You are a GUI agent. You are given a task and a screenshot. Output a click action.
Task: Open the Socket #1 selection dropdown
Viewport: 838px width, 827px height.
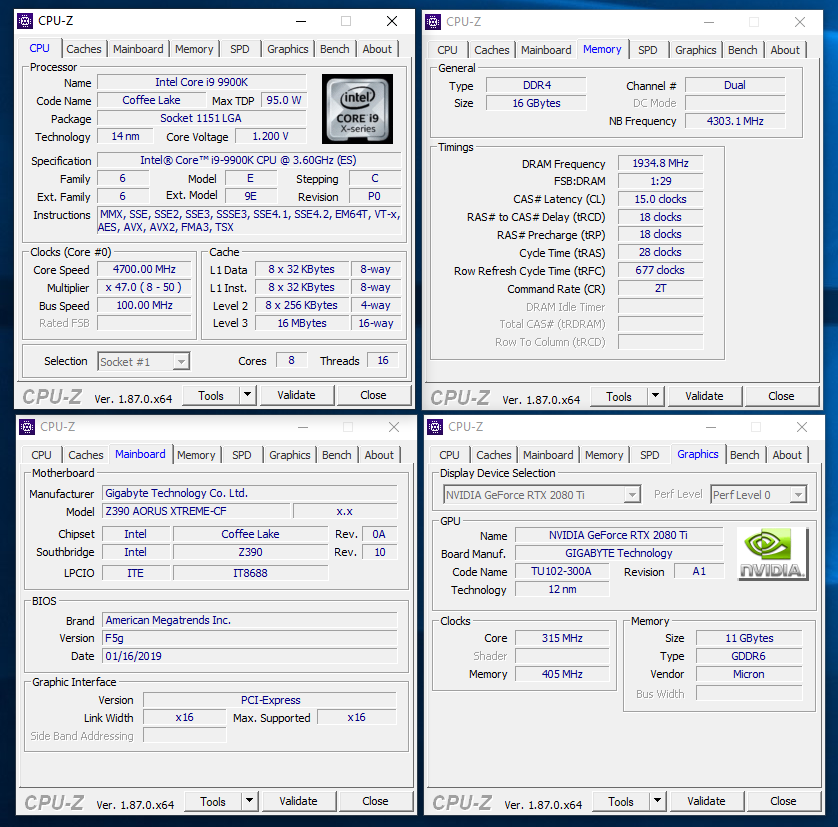(x=182, y=361)
